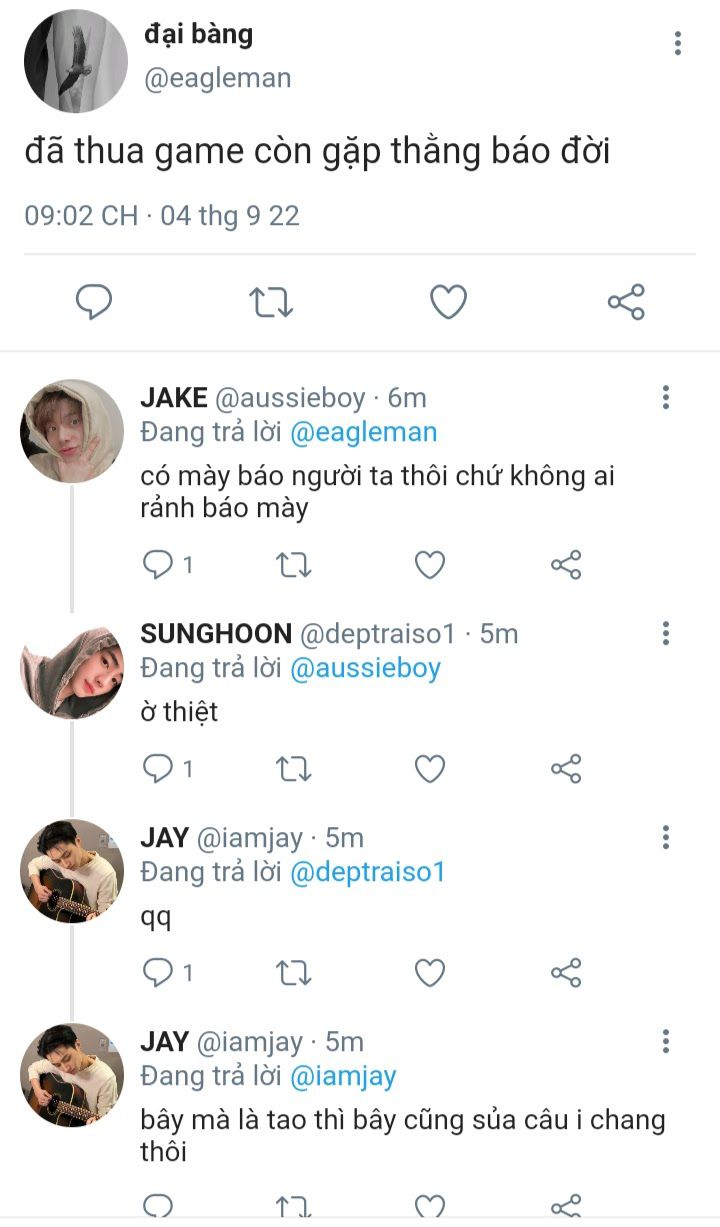Open SUNGHOON's profile avatar
This screenshot has height=1227, width=720.
(x=72, y=672)
